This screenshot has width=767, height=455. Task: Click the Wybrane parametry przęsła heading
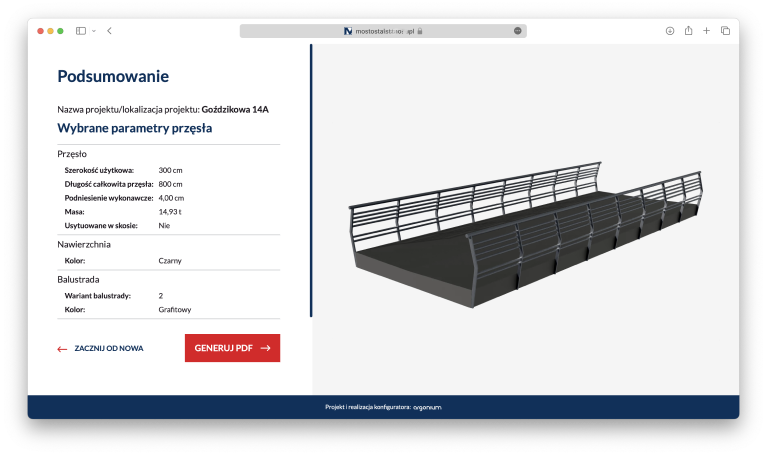coord(135,128)
